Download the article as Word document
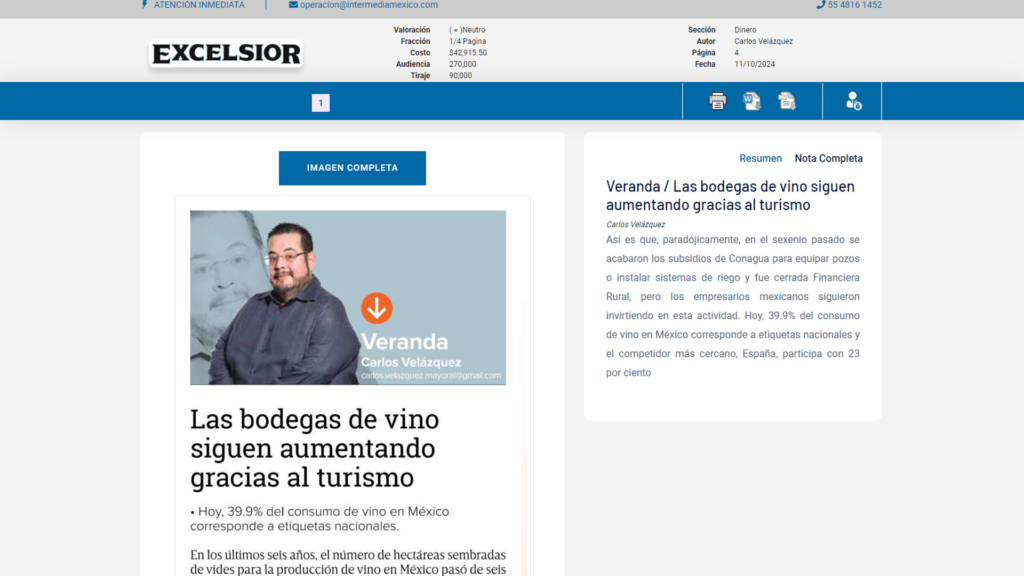Image resolution: width=1024 pixels, height=576 pixels. tap(751, 101)
